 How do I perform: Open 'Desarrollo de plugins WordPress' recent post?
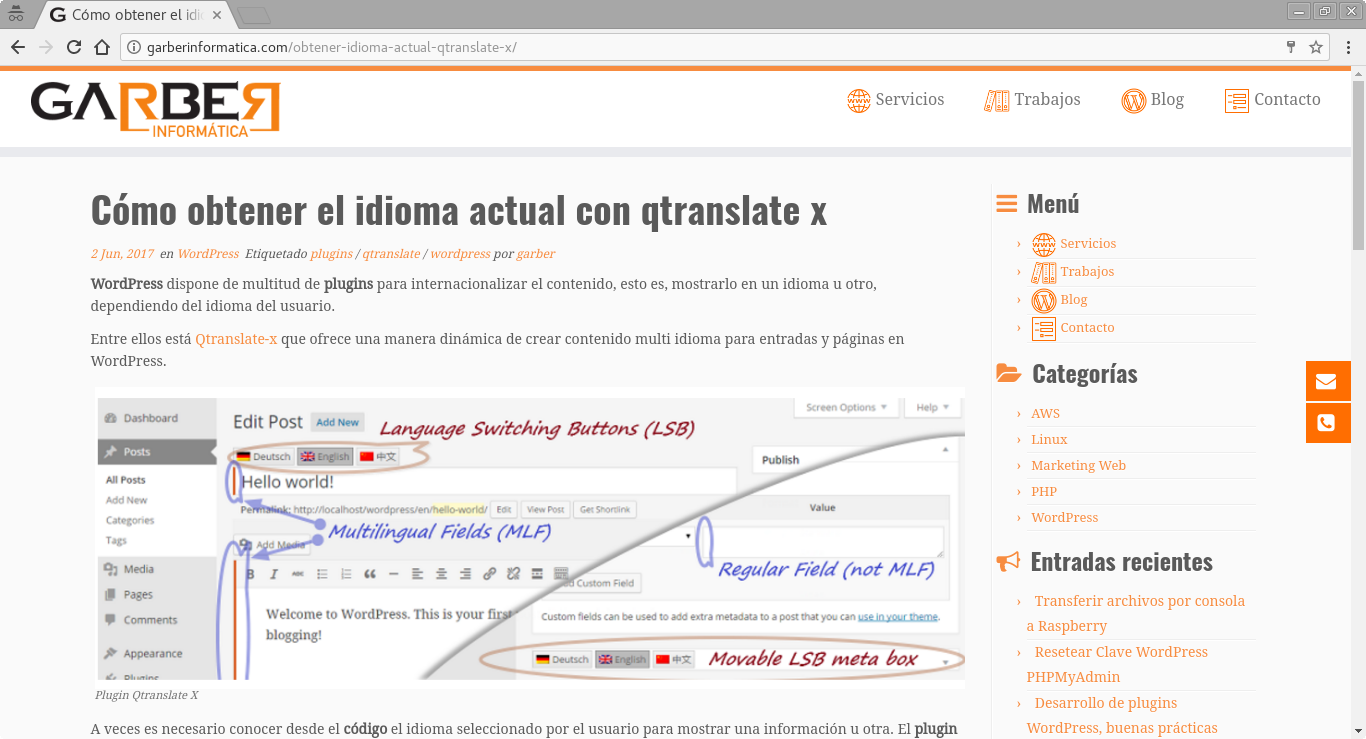tap(1122, 715)
